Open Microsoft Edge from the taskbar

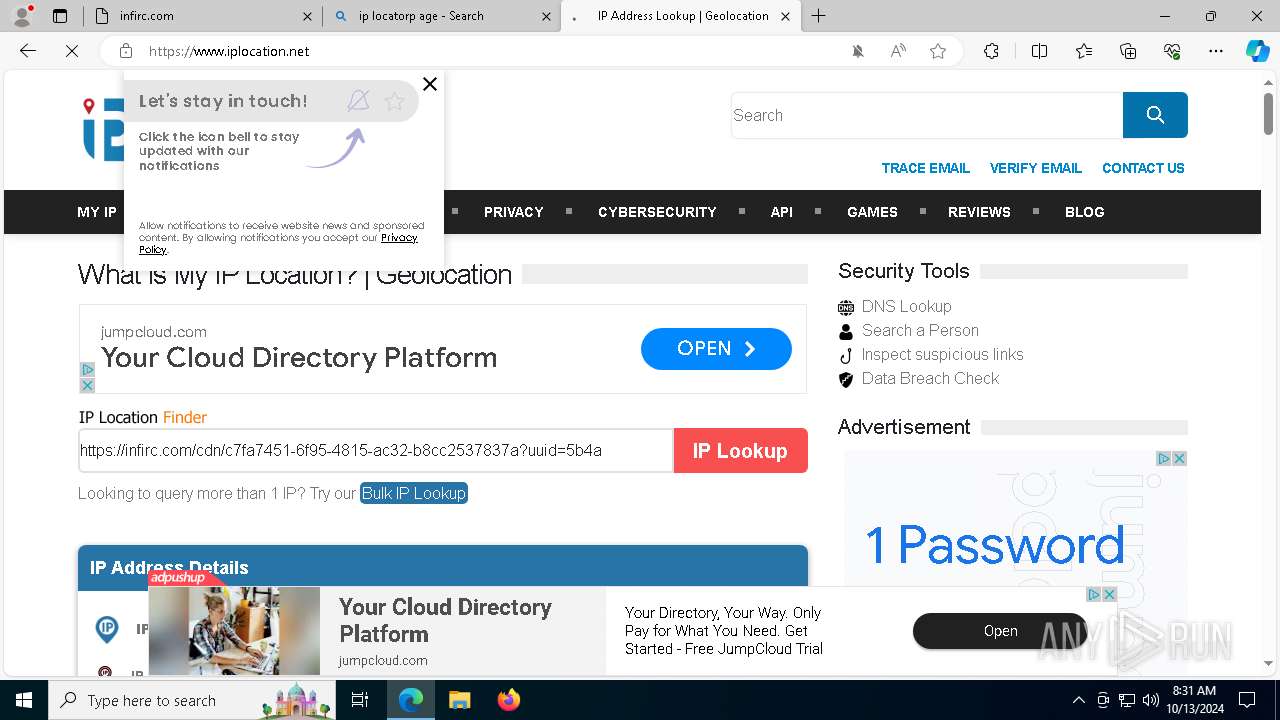(x=411, y=700)
